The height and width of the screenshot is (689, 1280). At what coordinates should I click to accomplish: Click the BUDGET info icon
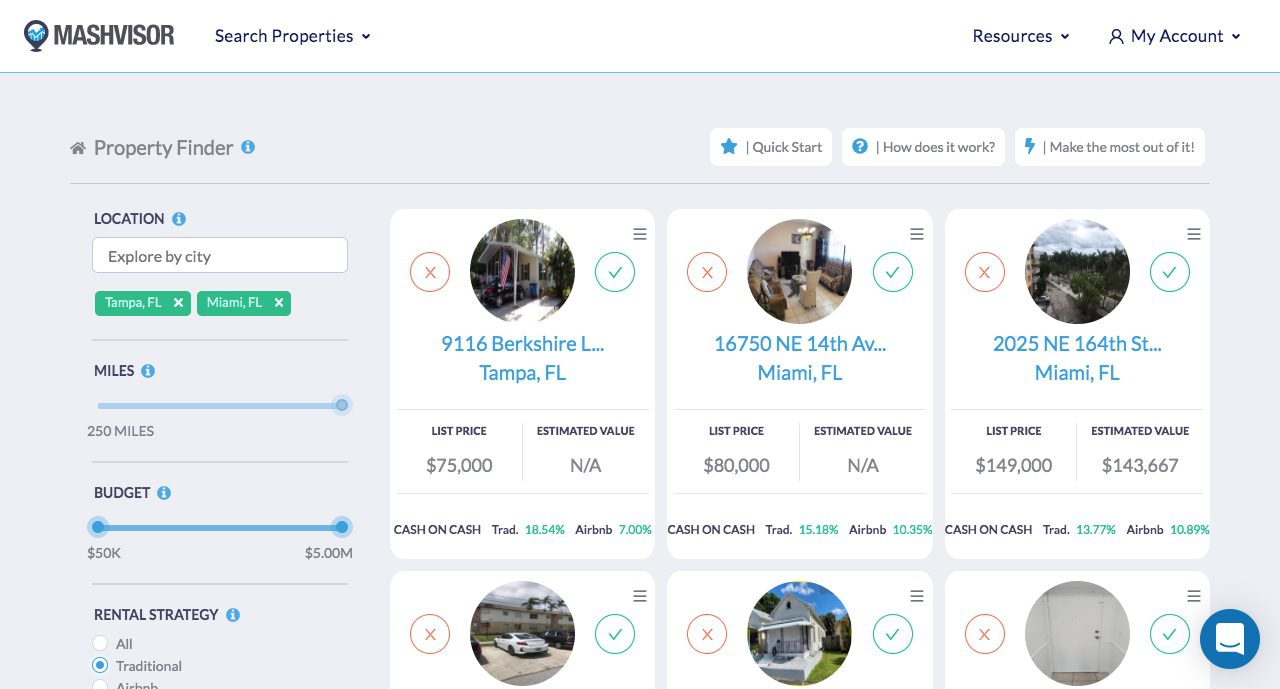pyautogui.click(x=166, y=492)
